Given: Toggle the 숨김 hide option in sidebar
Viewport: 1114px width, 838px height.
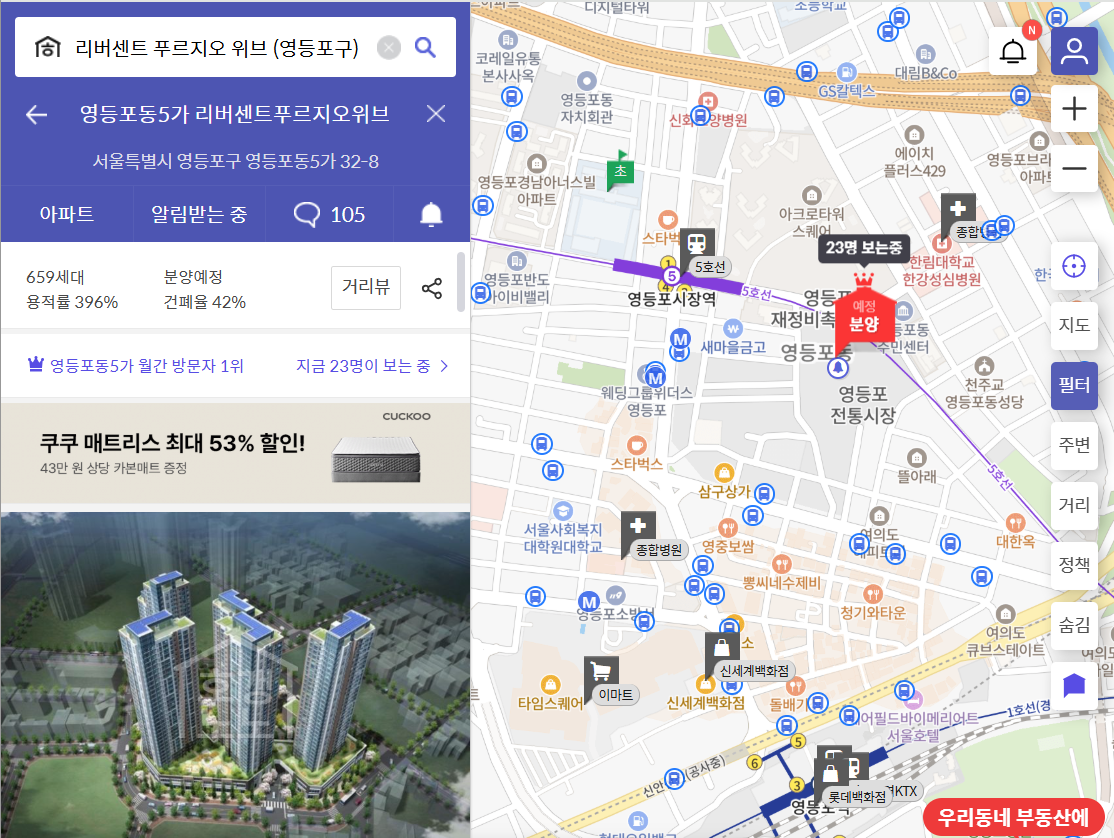Looking at the screenshot, I should click(1075, 625).
